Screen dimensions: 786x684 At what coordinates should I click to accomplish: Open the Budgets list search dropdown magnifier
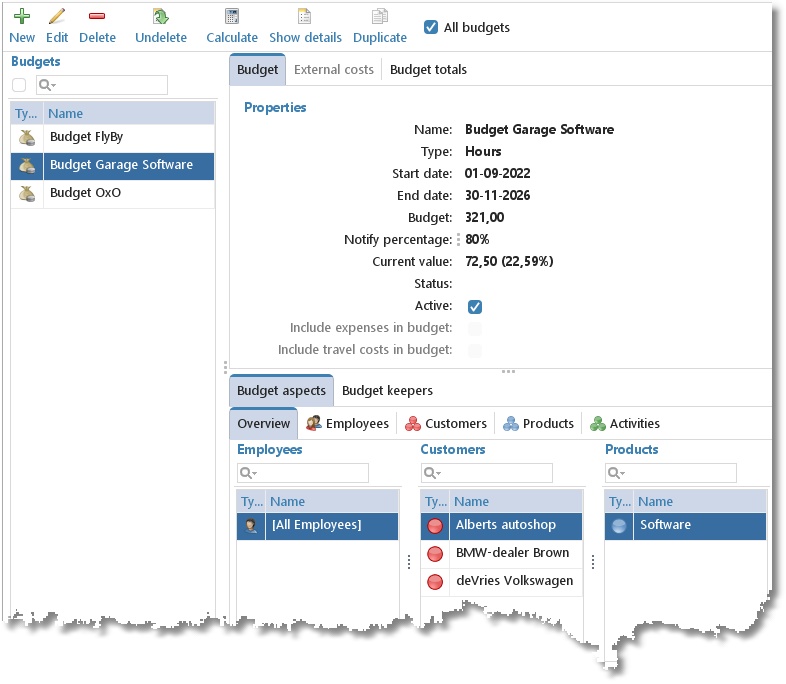point(47,85)
